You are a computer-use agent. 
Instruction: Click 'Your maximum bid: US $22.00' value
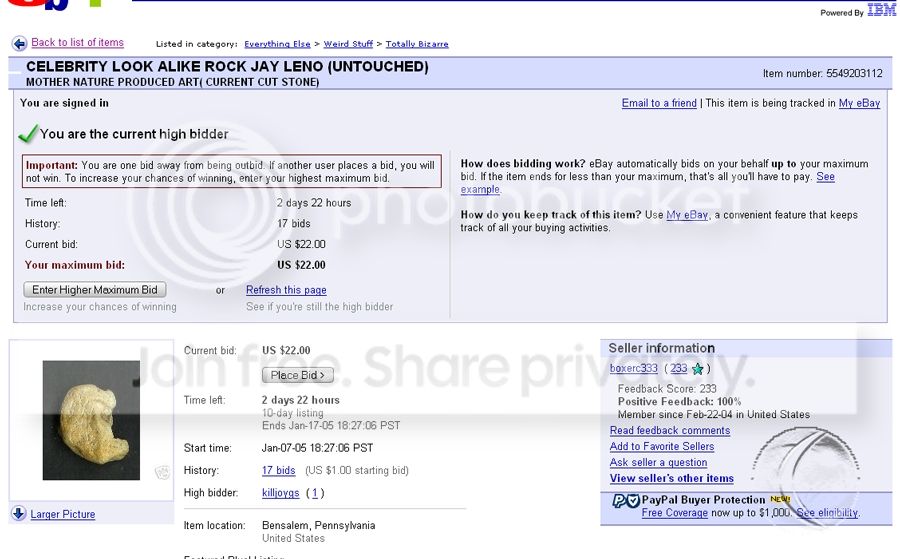(x=301, y=265)
